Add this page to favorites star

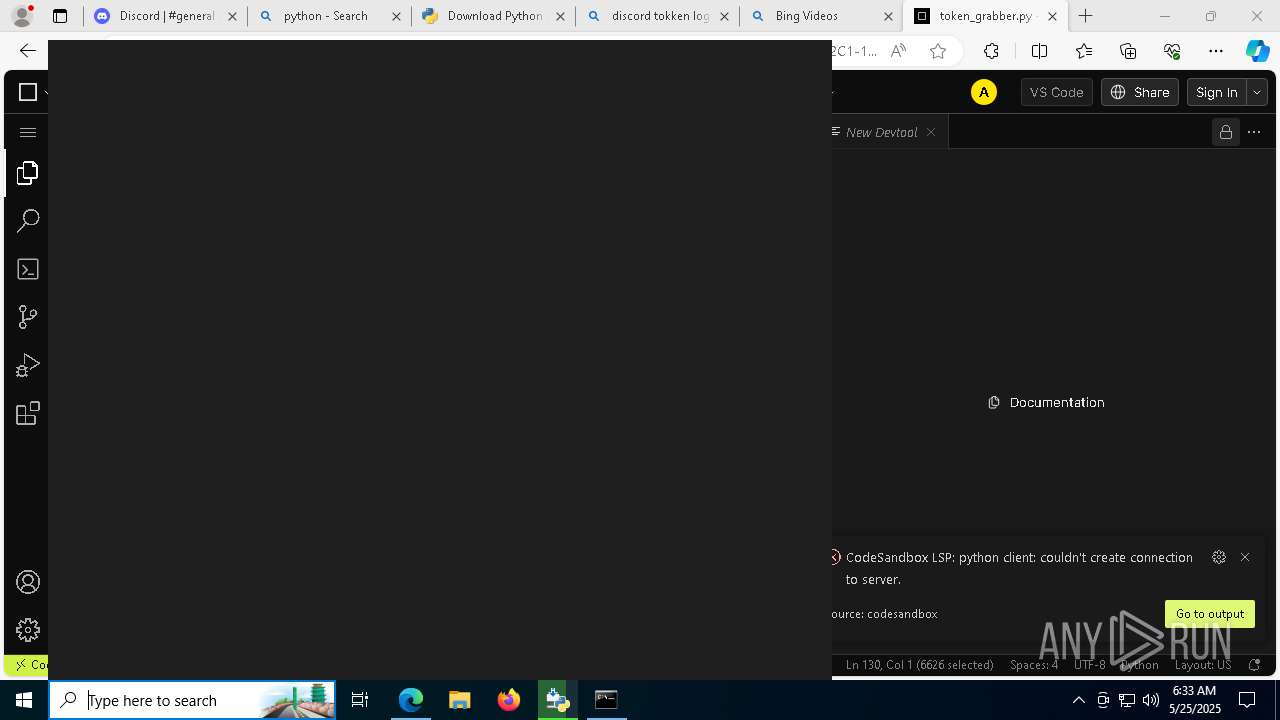coord(938,51)
